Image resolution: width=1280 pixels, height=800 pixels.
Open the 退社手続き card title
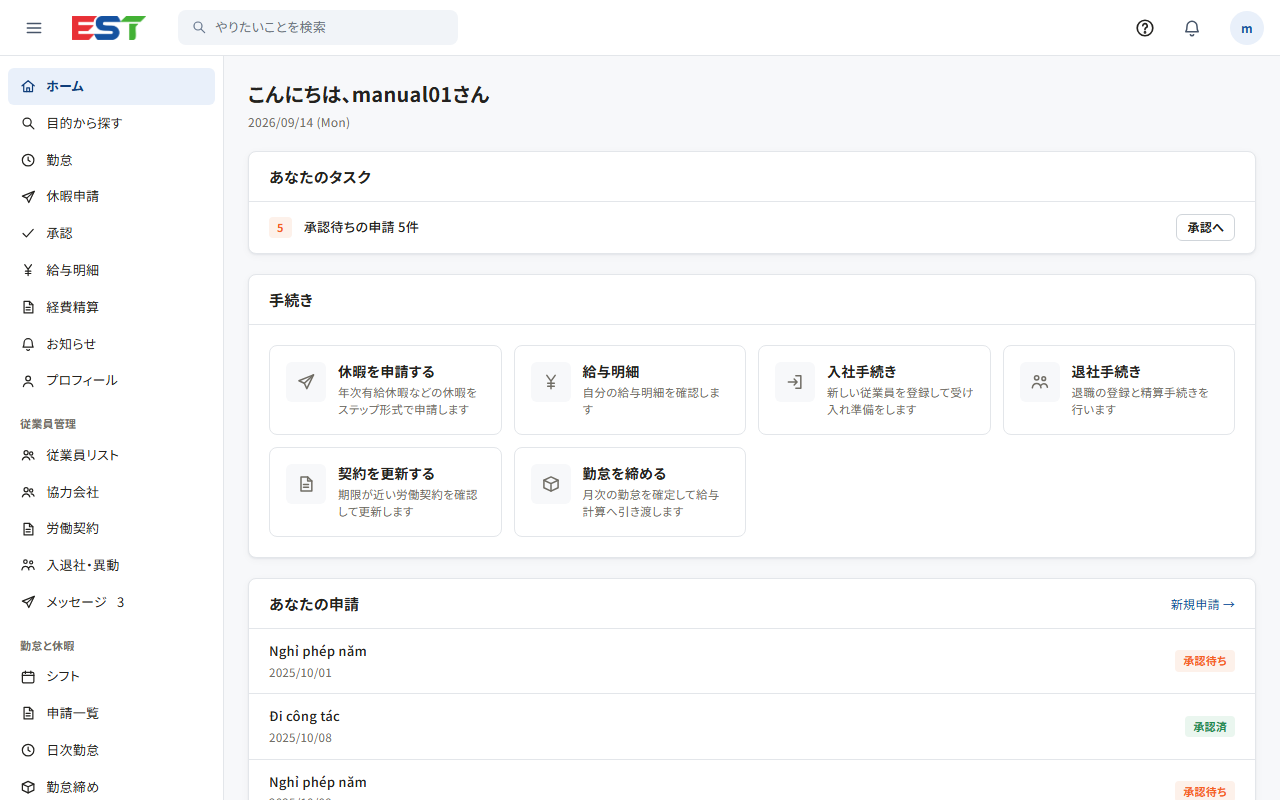click(x=1106, y=372)
